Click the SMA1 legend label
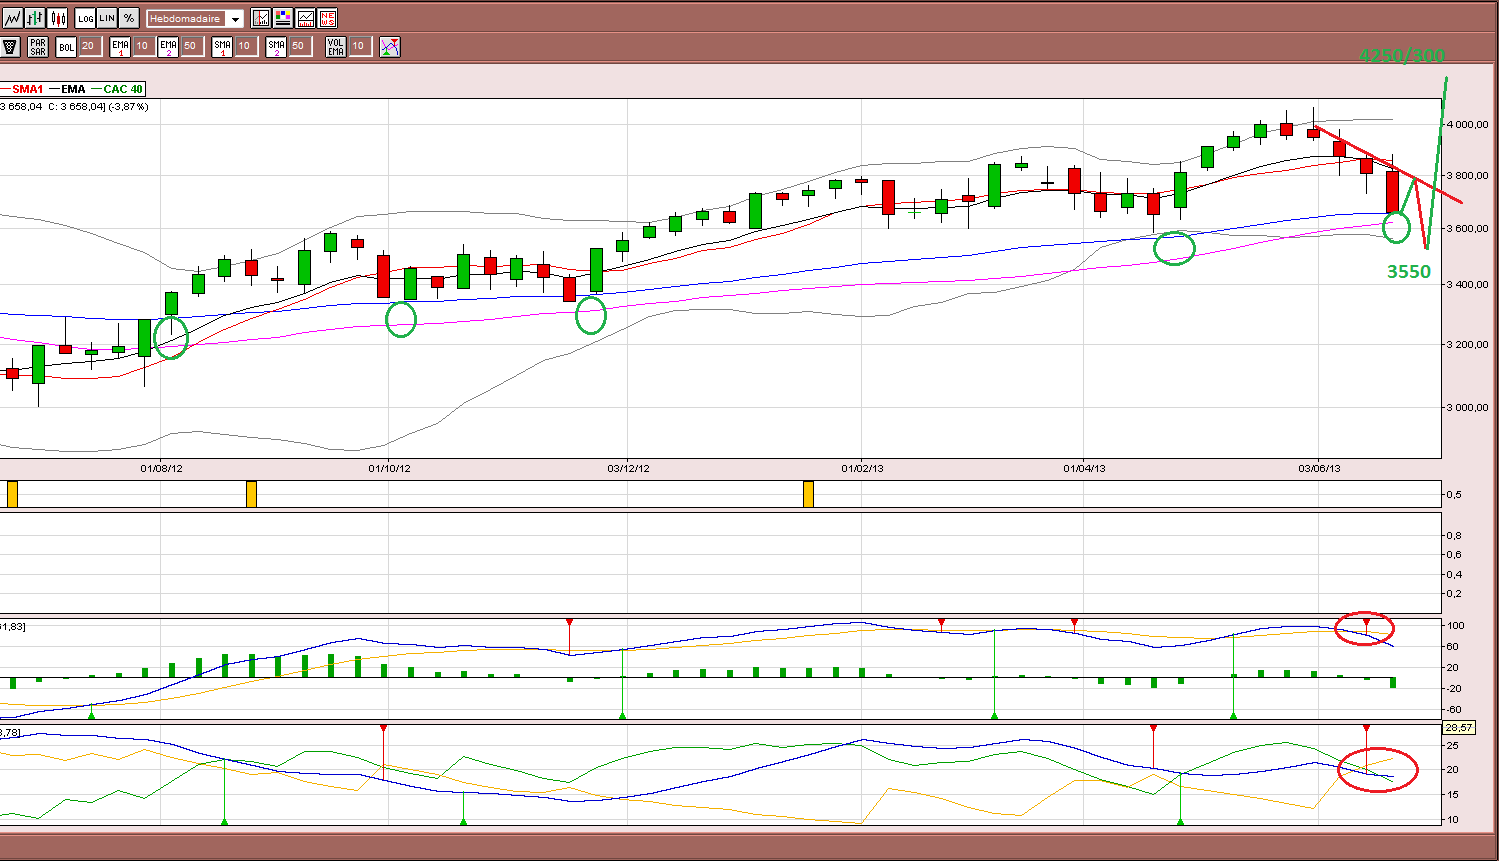 click(27, 89)
